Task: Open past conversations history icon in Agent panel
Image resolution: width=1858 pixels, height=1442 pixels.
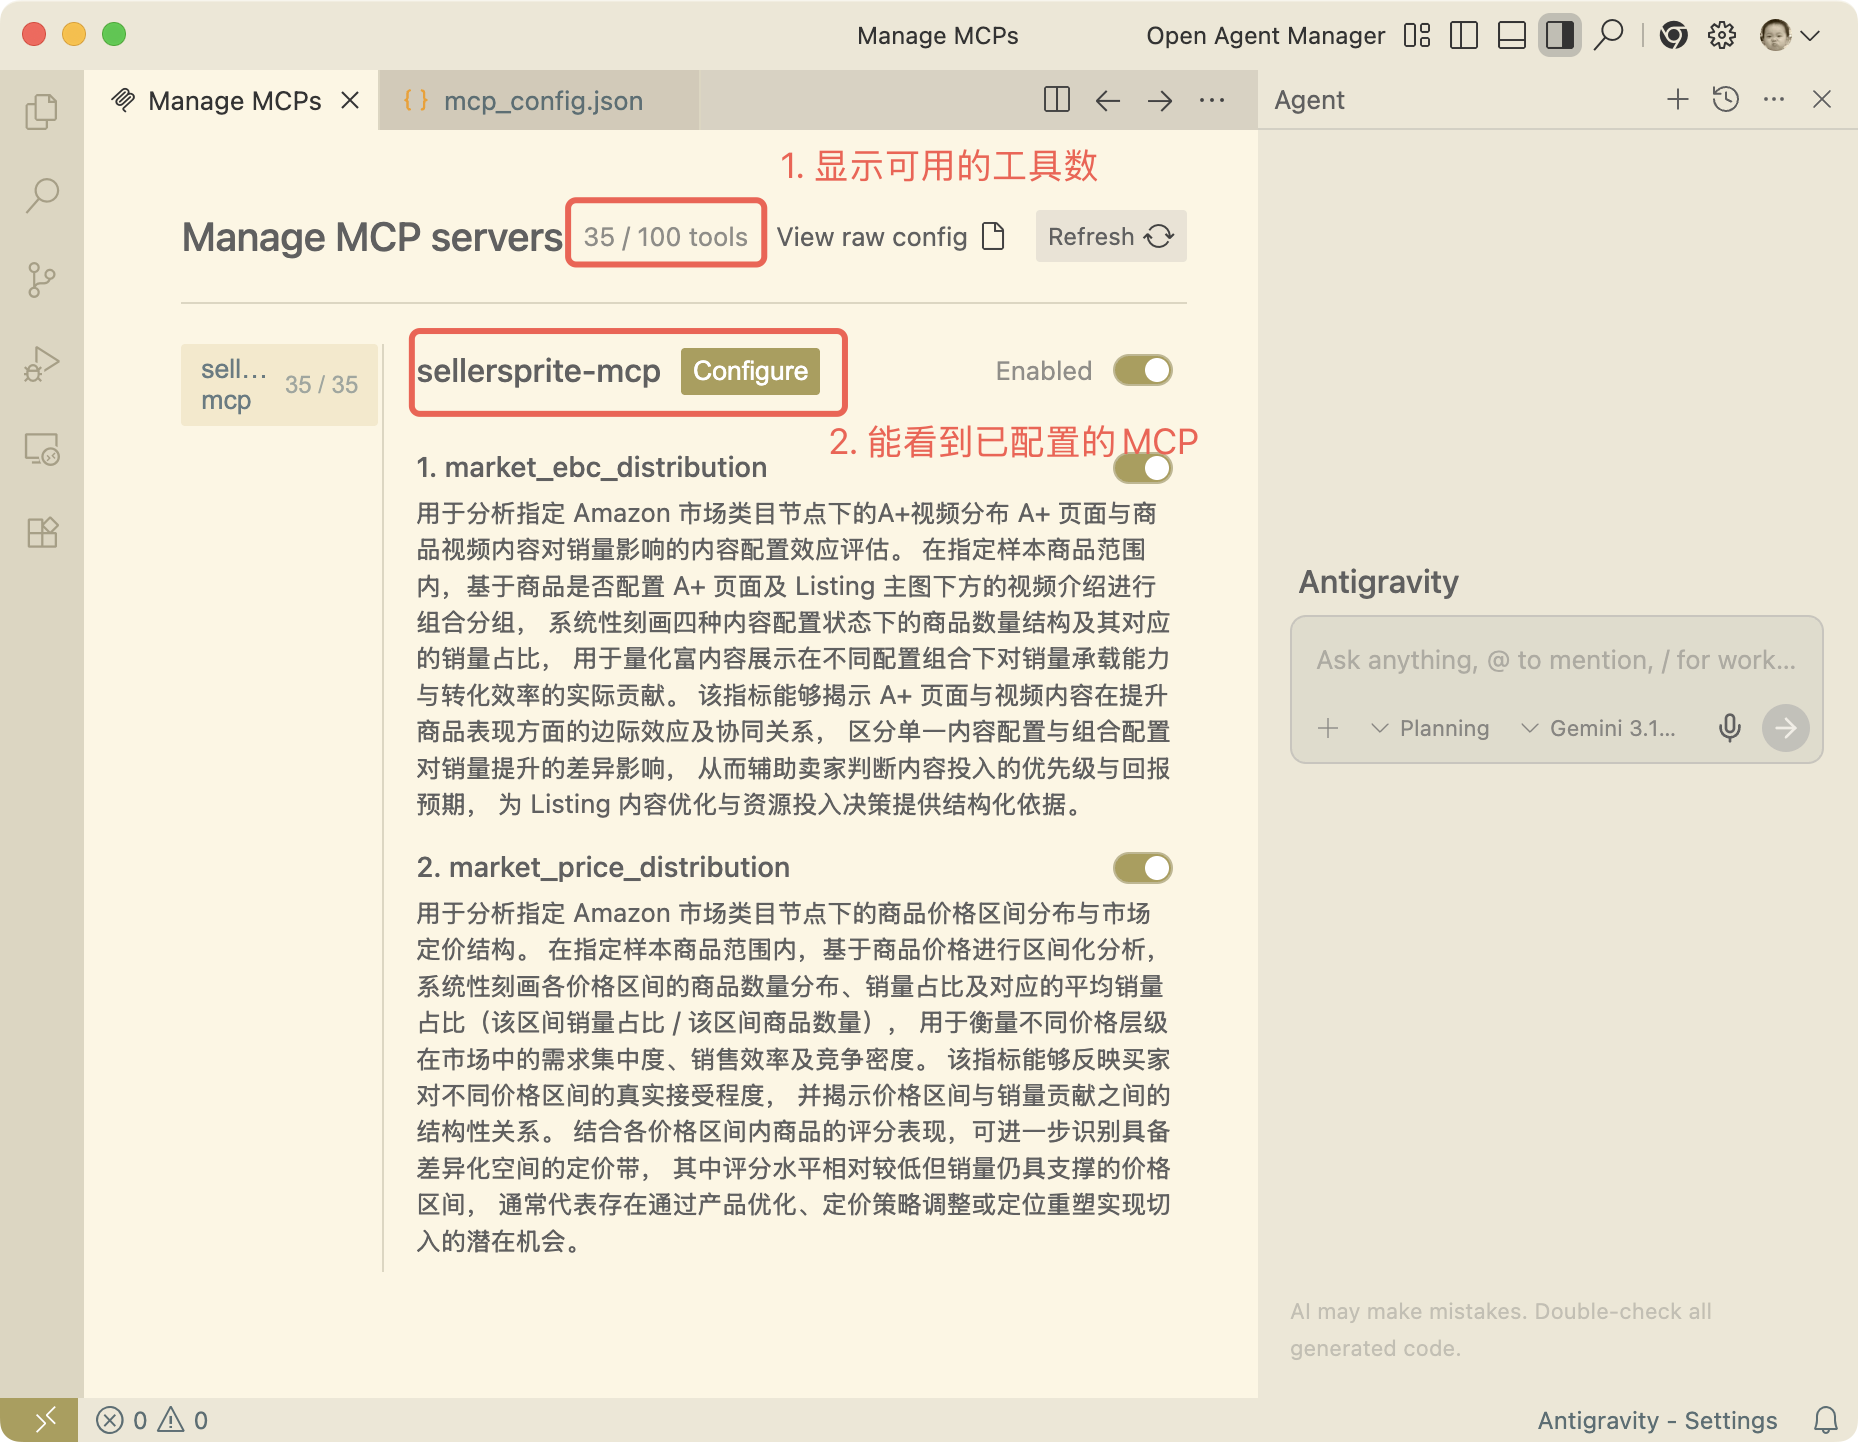Action: 1726,100
